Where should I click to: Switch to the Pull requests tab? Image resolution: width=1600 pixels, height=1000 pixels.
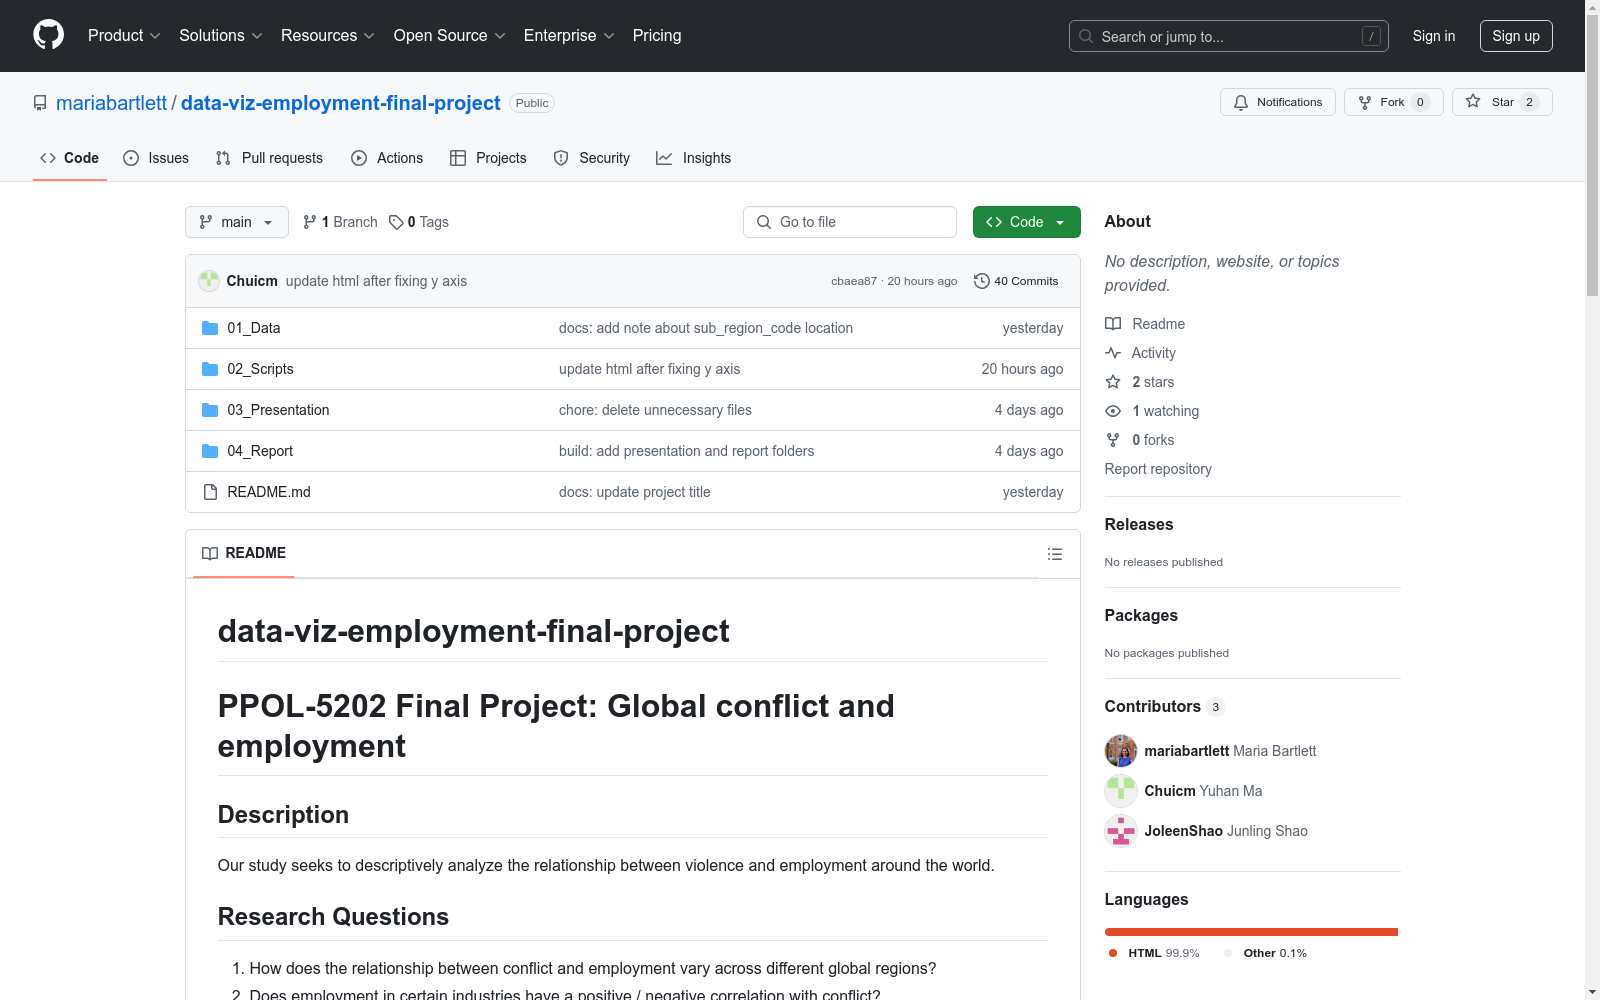click(x=269, y=158)
